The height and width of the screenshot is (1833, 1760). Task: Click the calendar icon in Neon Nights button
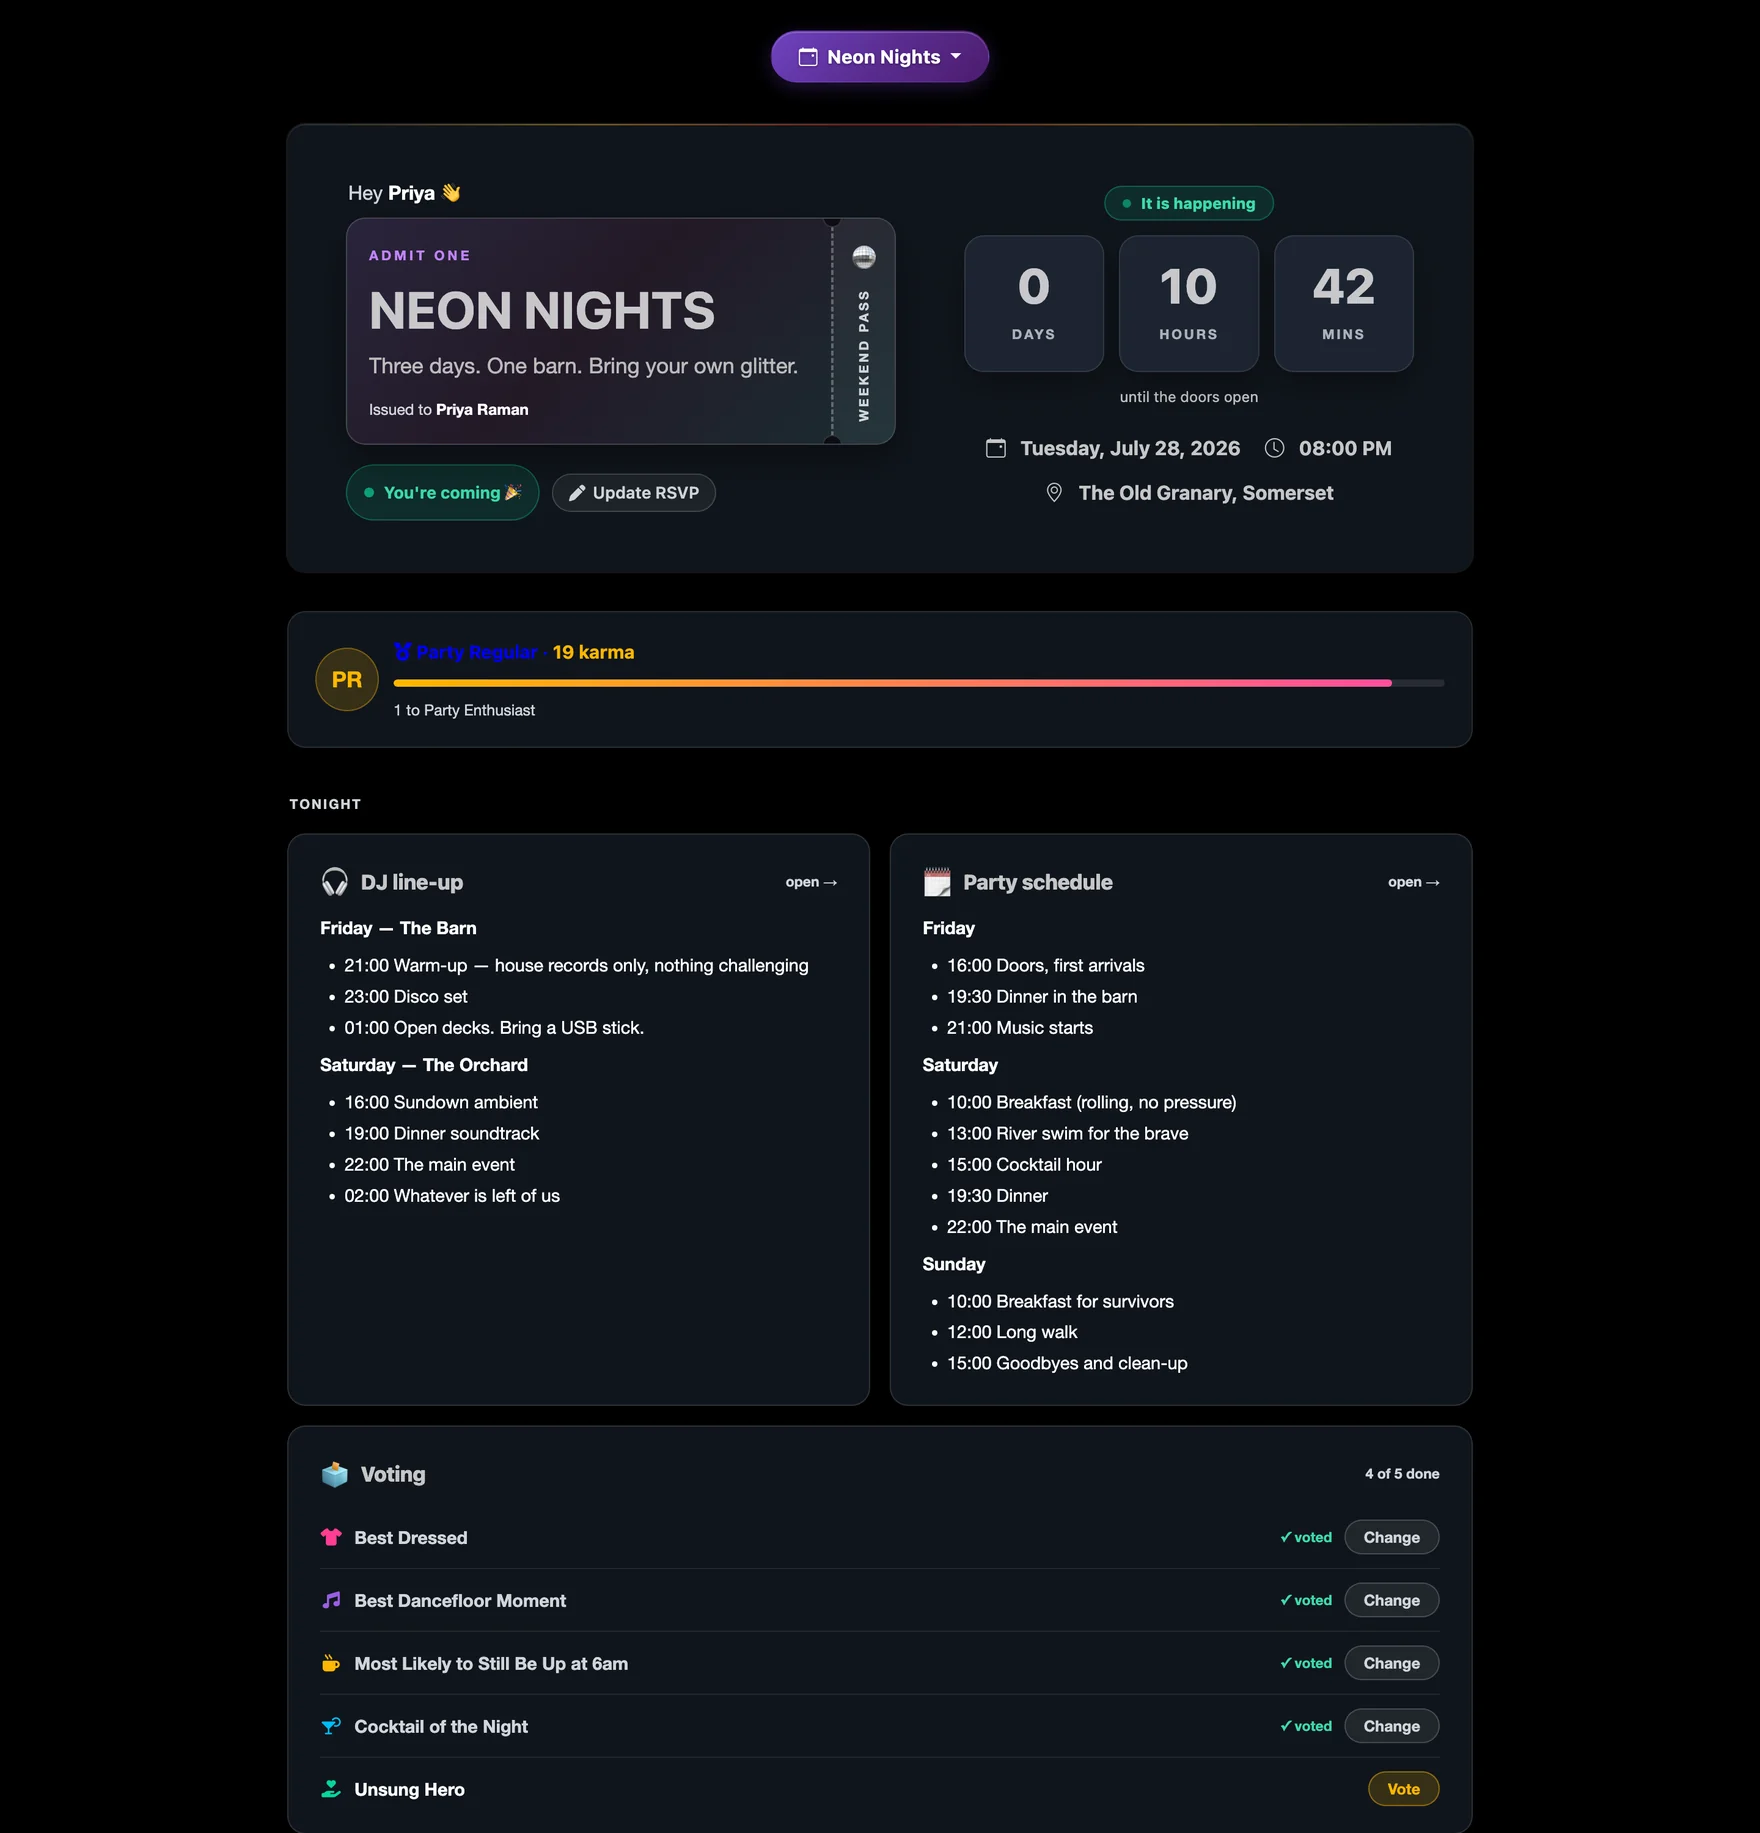pos(808,57)
